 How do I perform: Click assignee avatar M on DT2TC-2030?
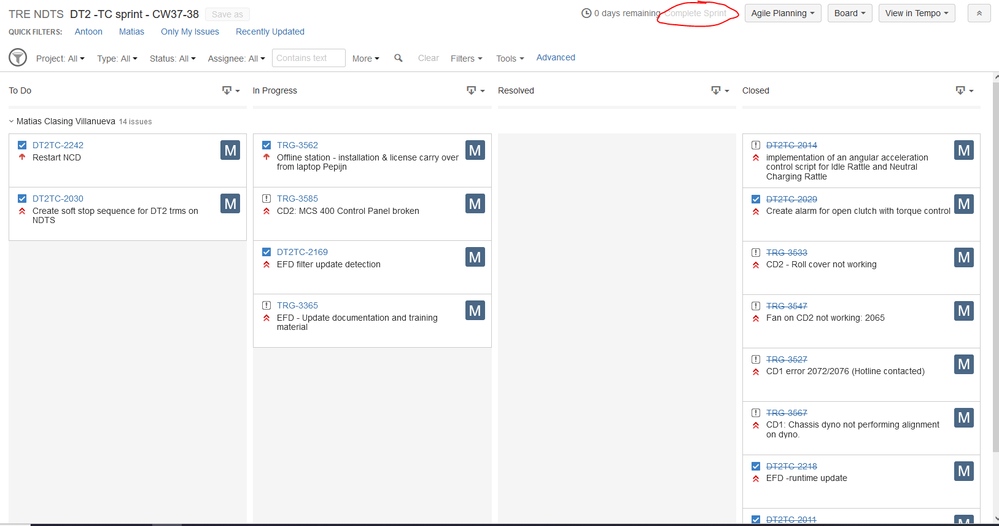tap(230, 204)
